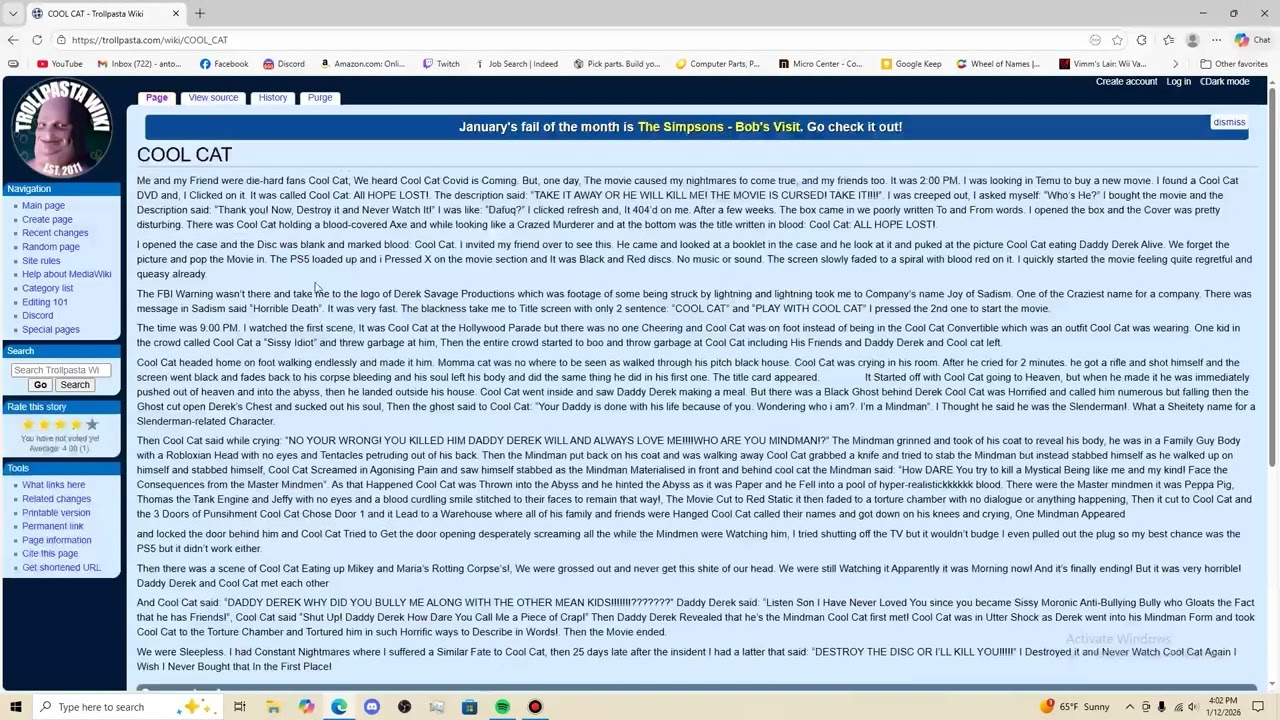Open the Discord bookmark
This screenshot has width=1280, height=720.
[x=284, y=64]
